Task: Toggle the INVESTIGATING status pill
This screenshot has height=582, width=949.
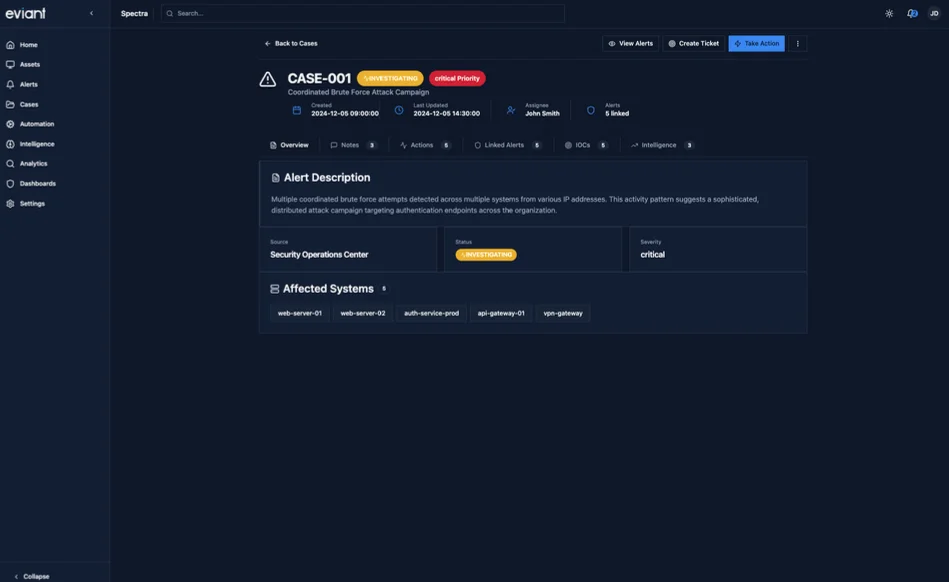Action: tap(390, 76)
